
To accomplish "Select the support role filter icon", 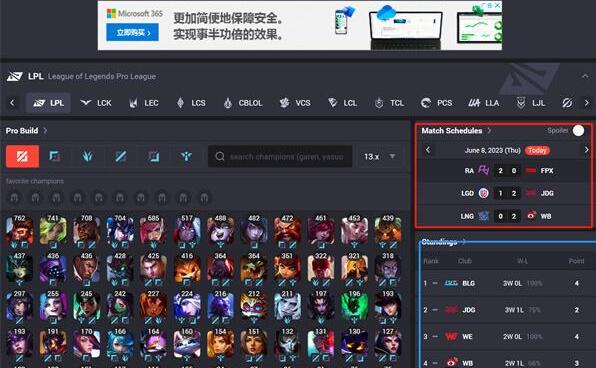I will (186, 156).
